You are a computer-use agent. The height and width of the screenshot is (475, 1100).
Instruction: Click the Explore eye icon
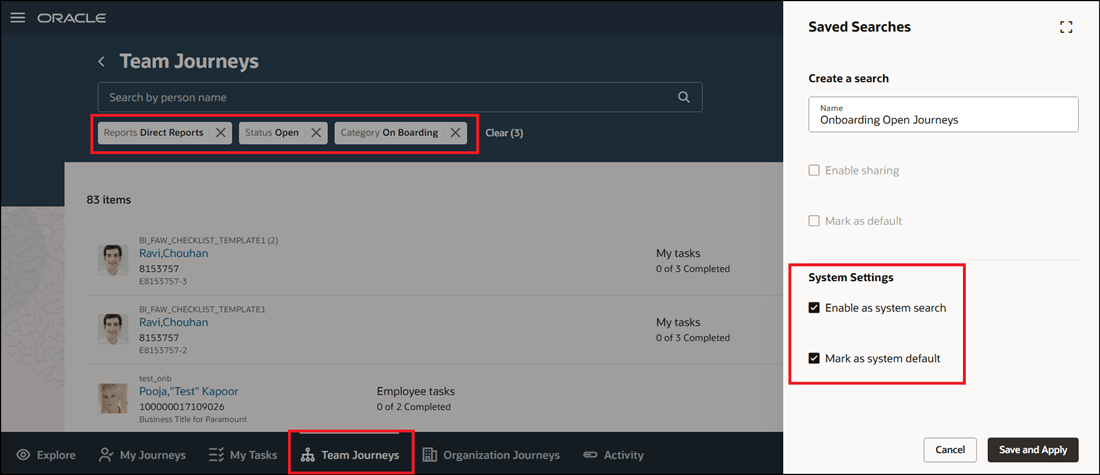point(24,455)
